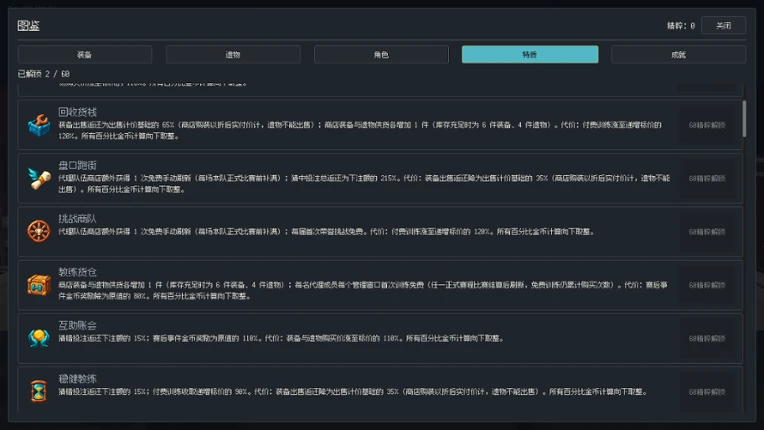
Task: Click the 盘口跑街 description text
Action: tap(364, 184)
